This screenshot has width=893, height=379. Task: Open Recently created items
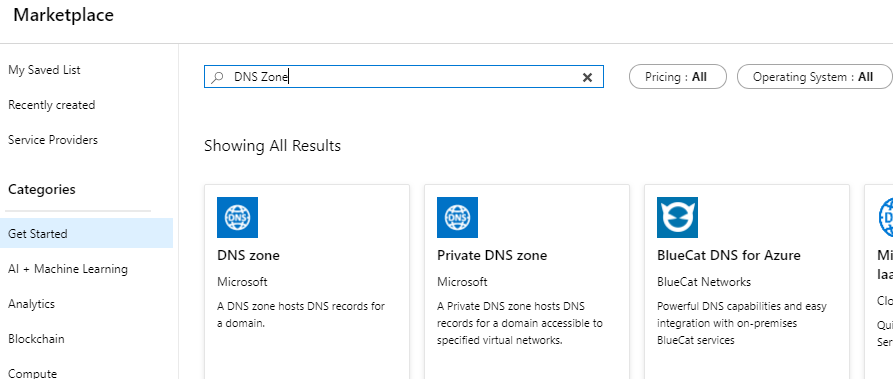point(51,105)
